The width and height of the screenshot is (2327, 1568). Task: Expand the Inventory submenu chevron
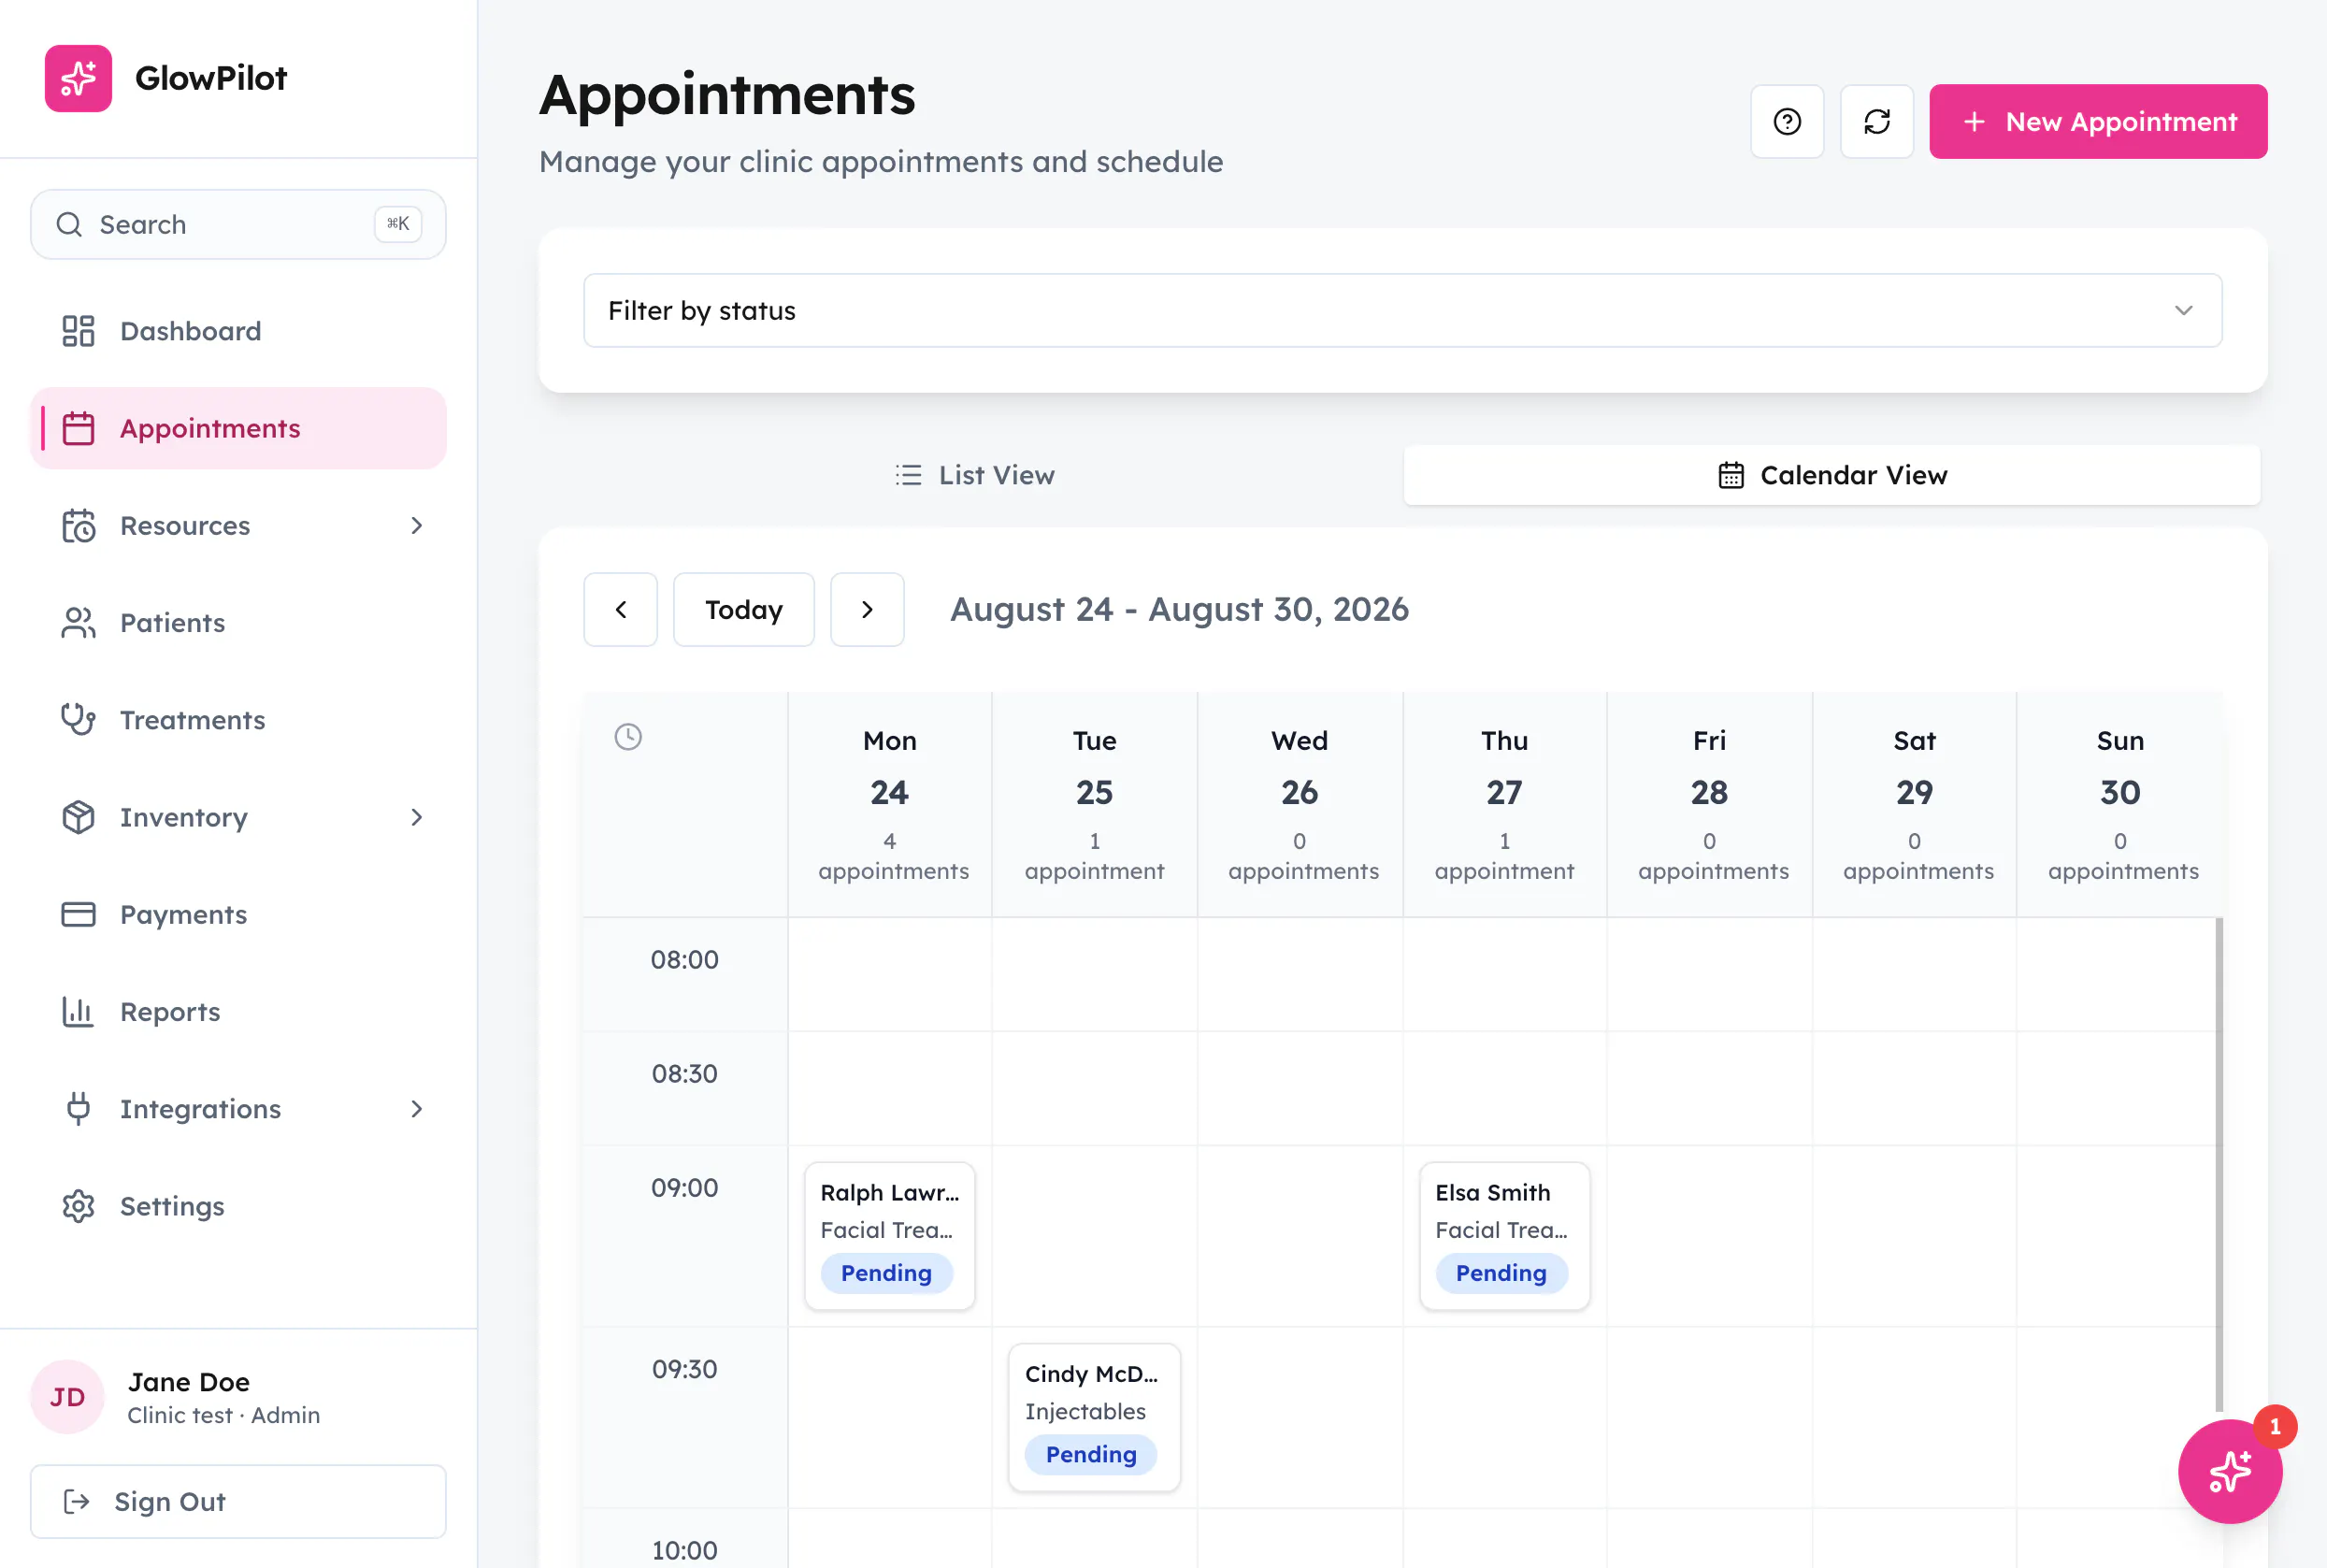click(417, 817)
